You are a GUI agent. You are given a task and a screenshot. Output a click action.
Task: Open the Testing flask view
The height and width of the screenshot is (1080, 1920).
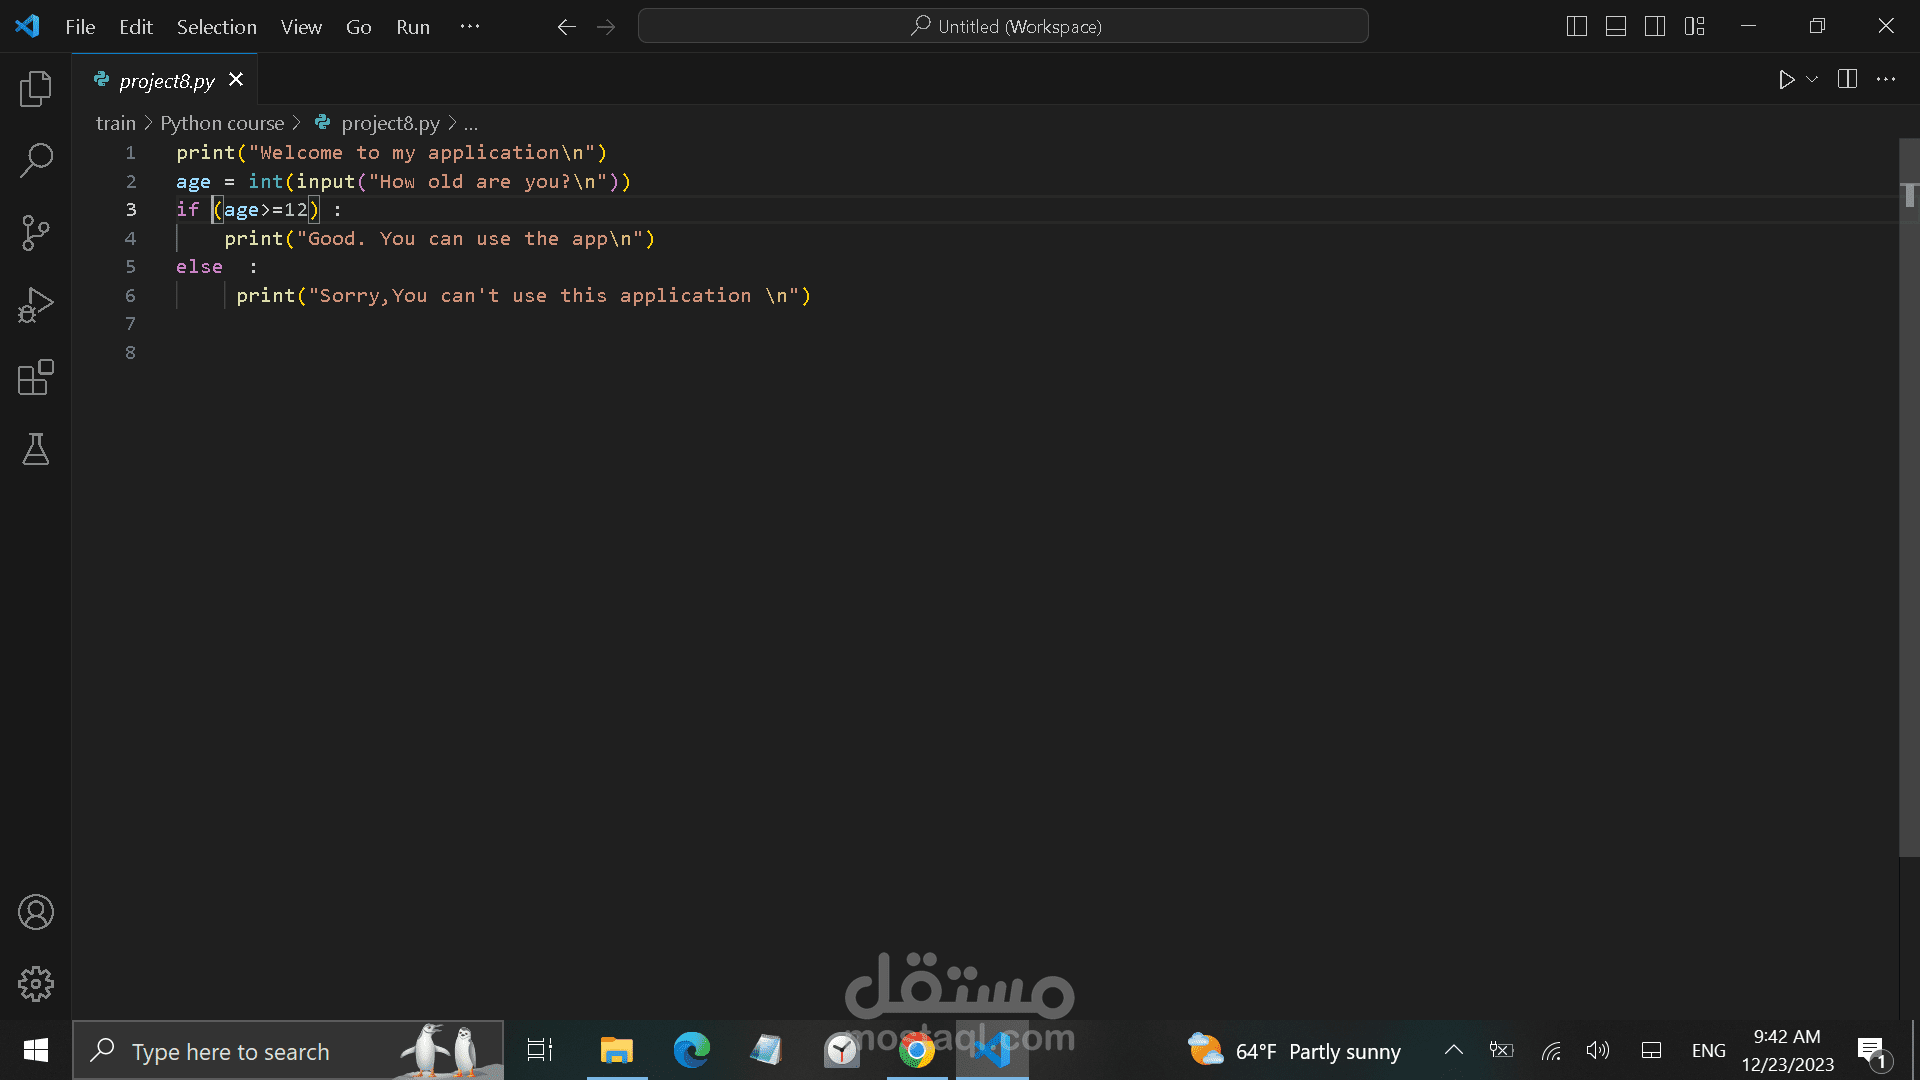coord(36,449)
